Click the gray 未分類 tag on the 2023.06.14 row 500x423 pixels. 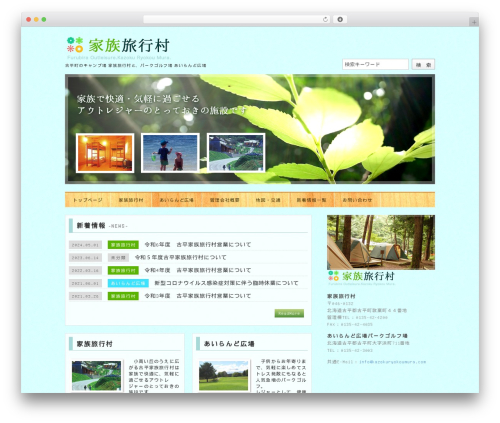coord(118,258)
